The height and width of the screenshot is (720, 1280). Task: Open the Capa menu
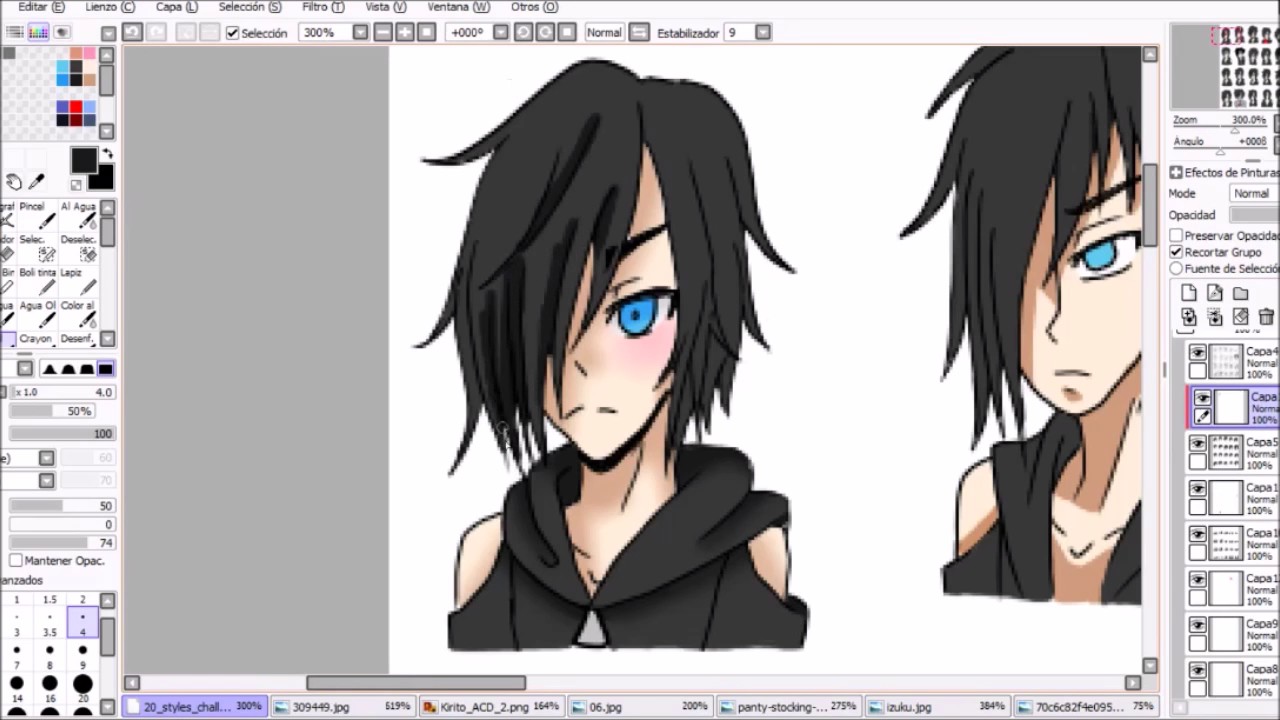tap(176, 7)
